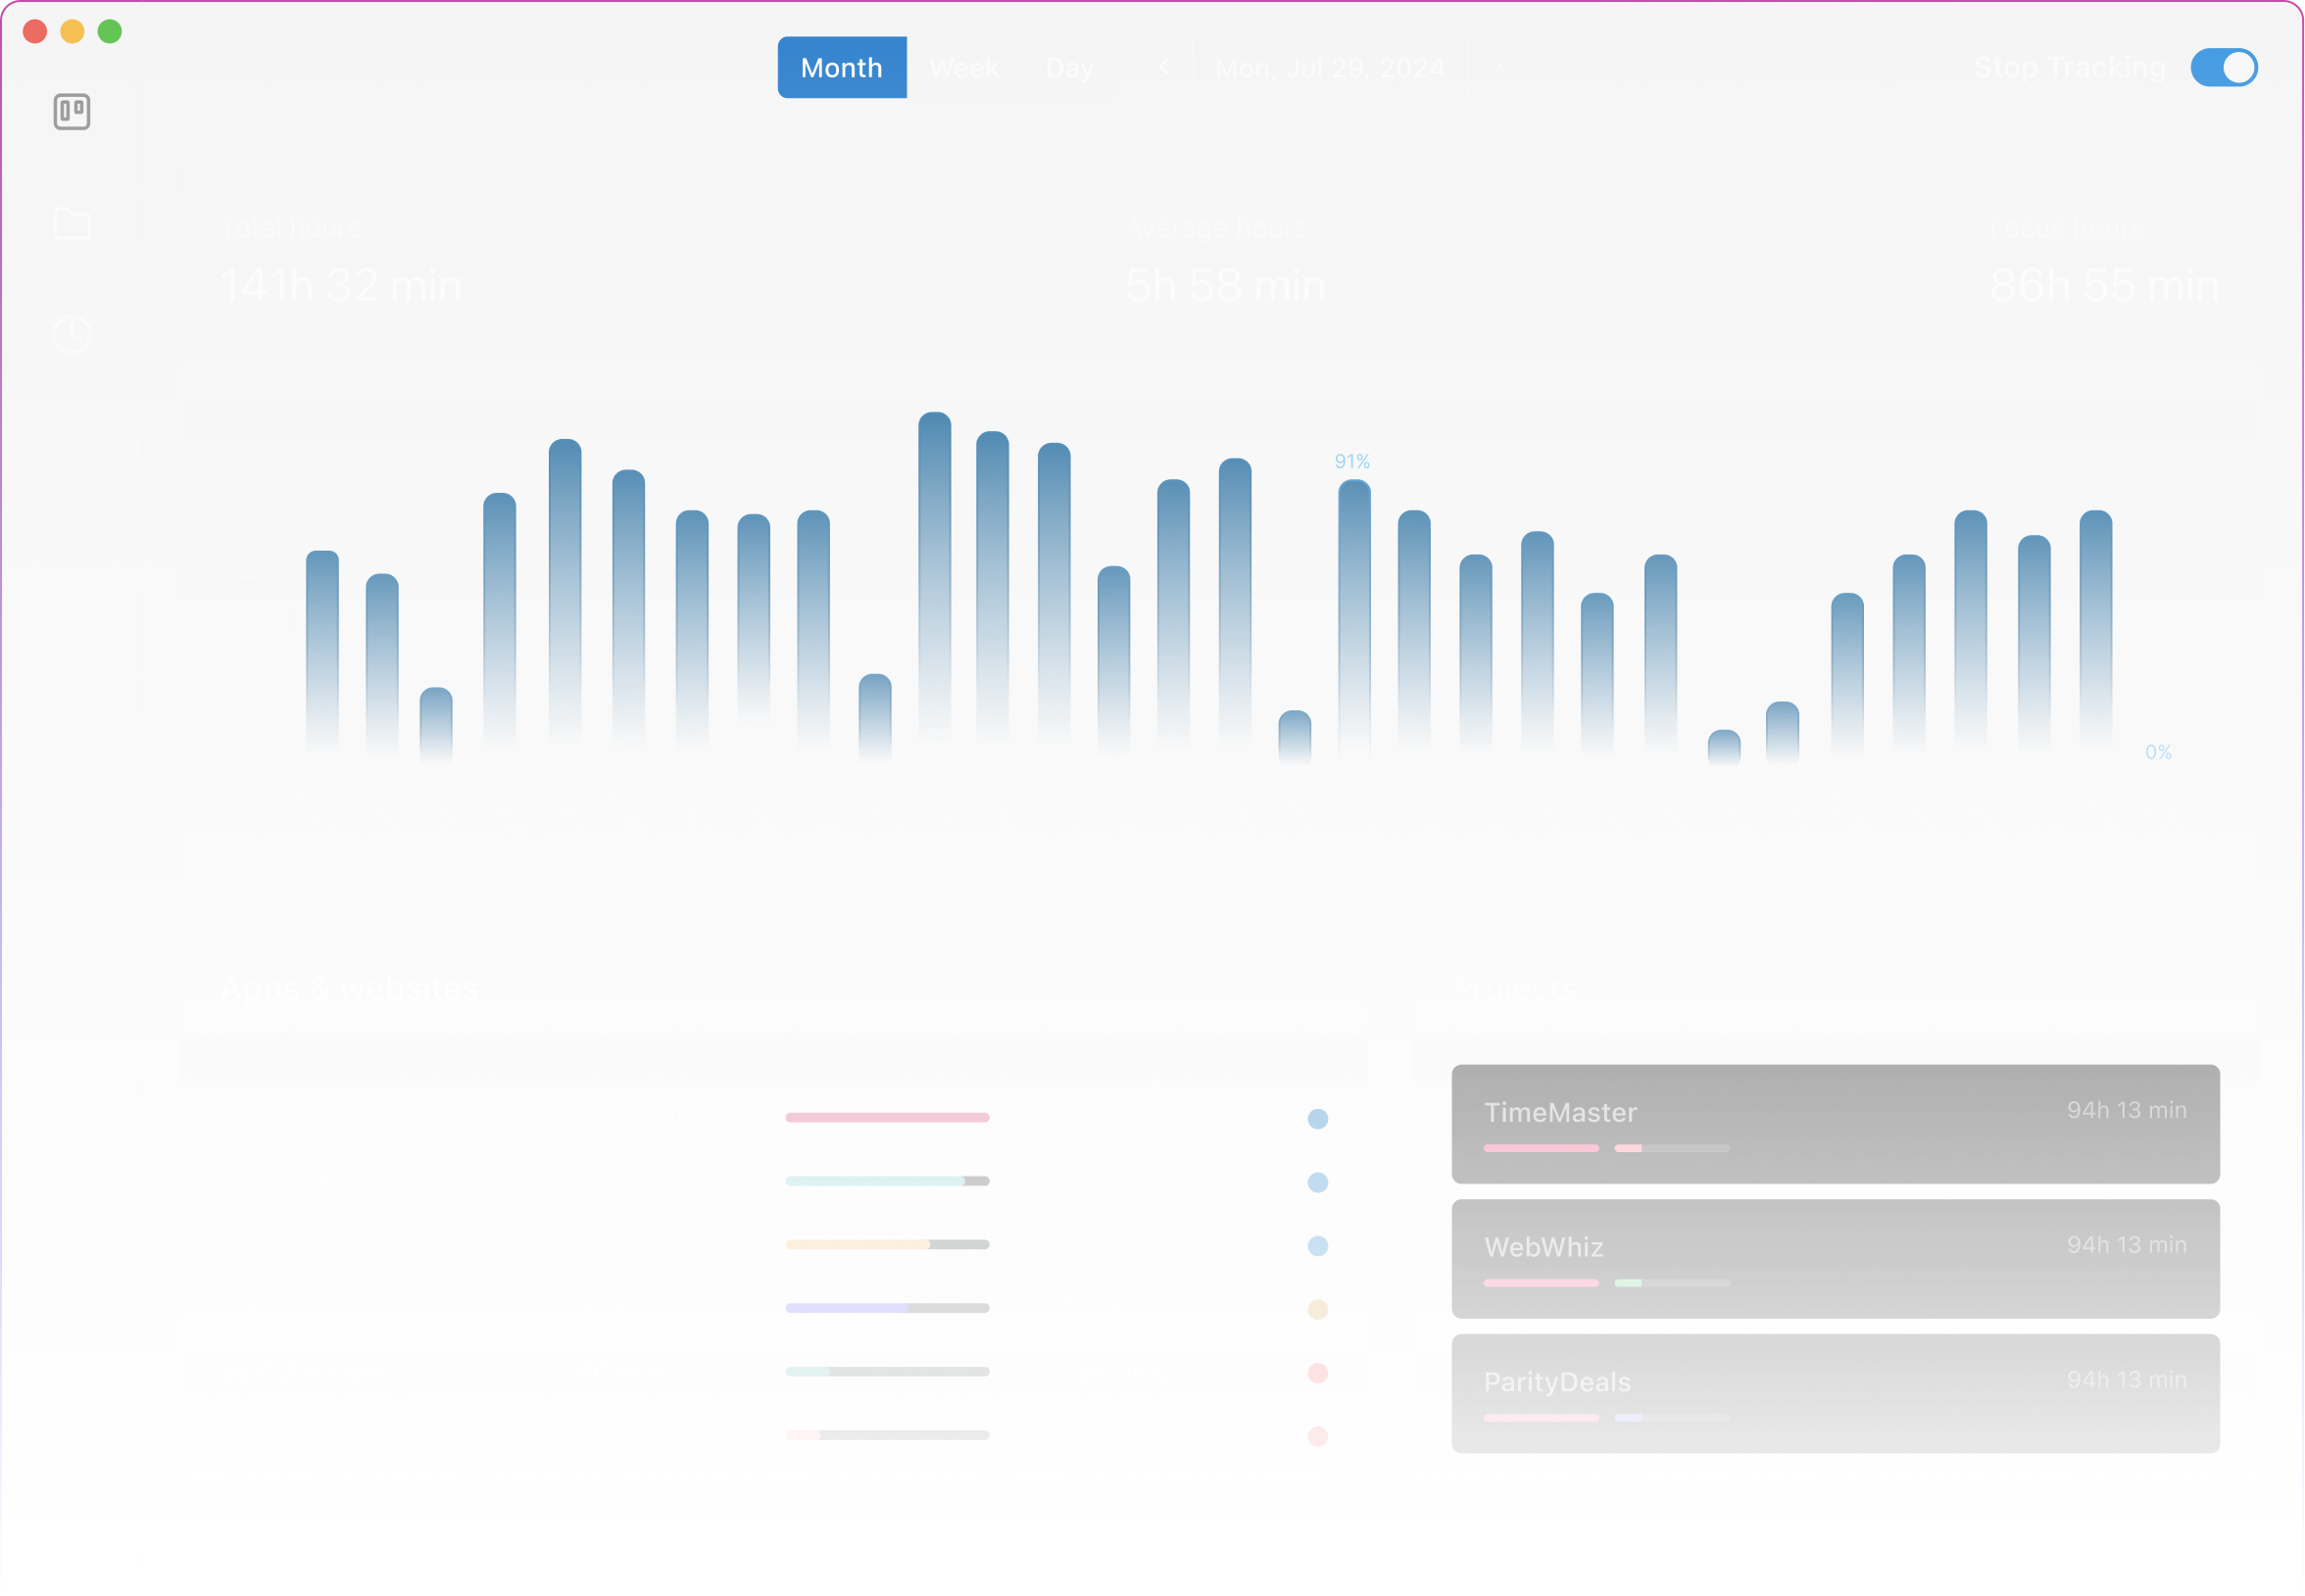Open the TimeMaster project card
This screenshot has width=2305, height=1596.
(x=1834, y=1124)
